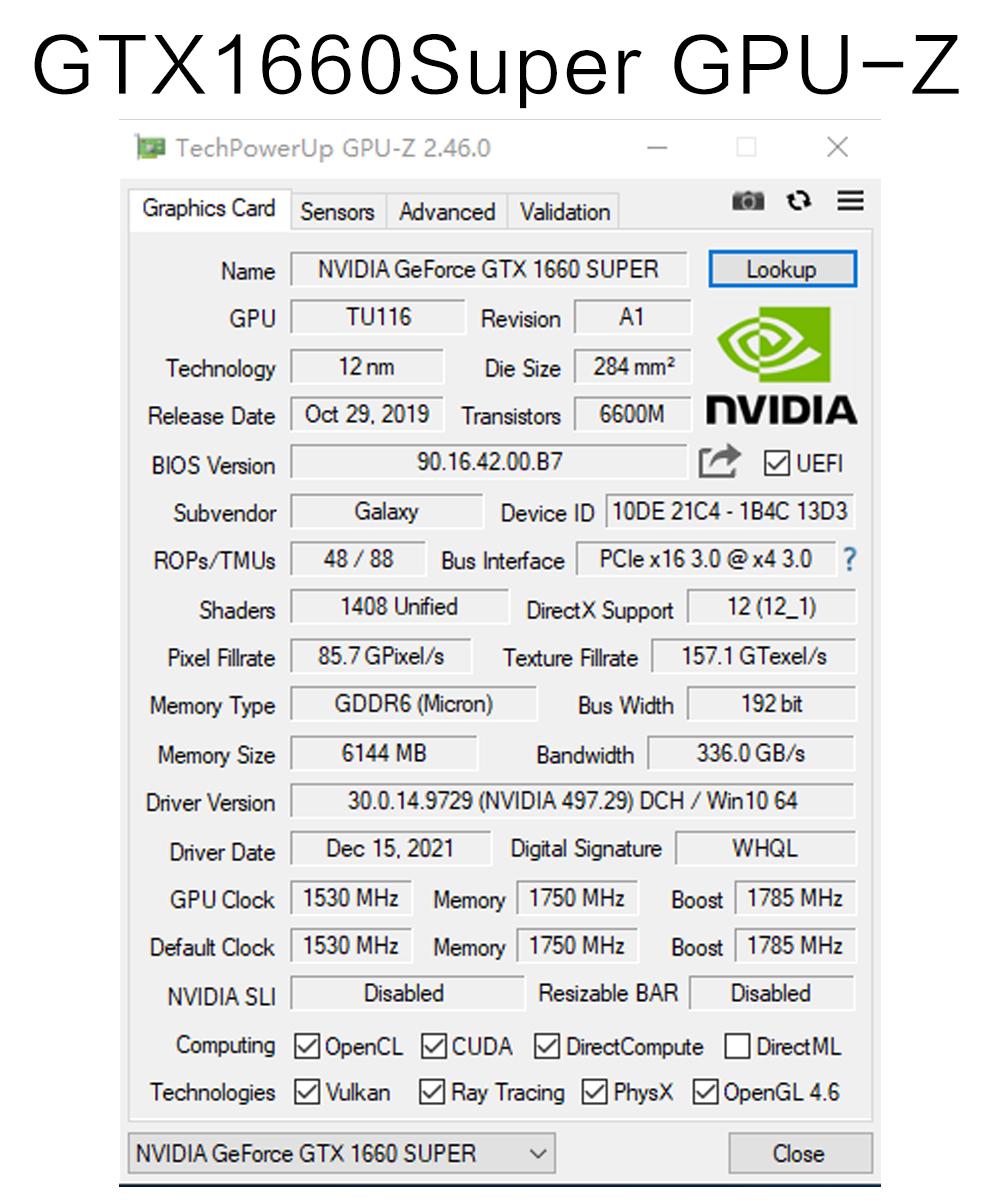This screenshot has width=1000, height=1200.
Task: Click the BIOS Version field 90.16.42.00.B7
Action: click(x=489, y=462)
